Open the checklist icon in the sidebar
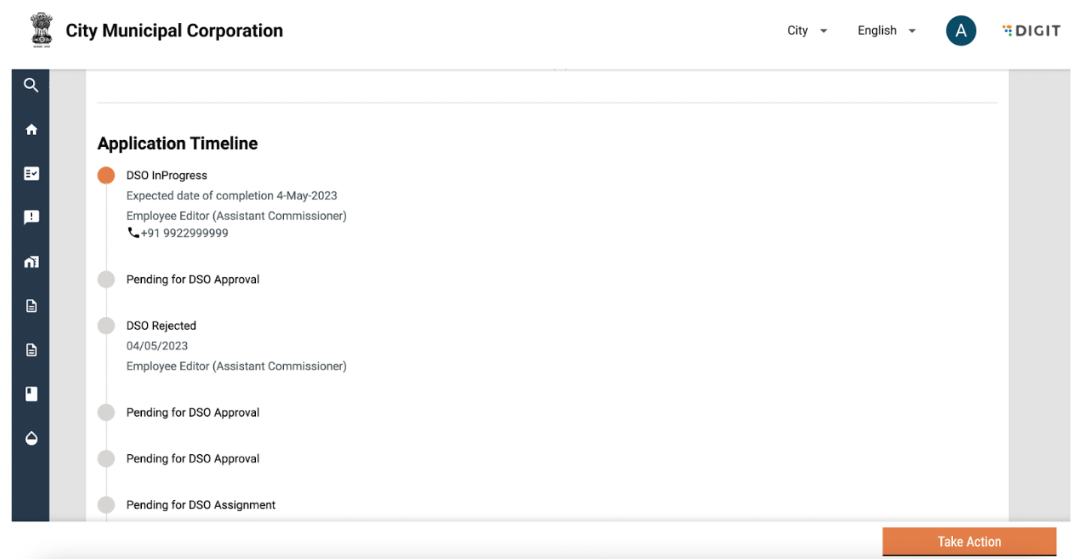 pyautogui.click(x=31, y=174)
